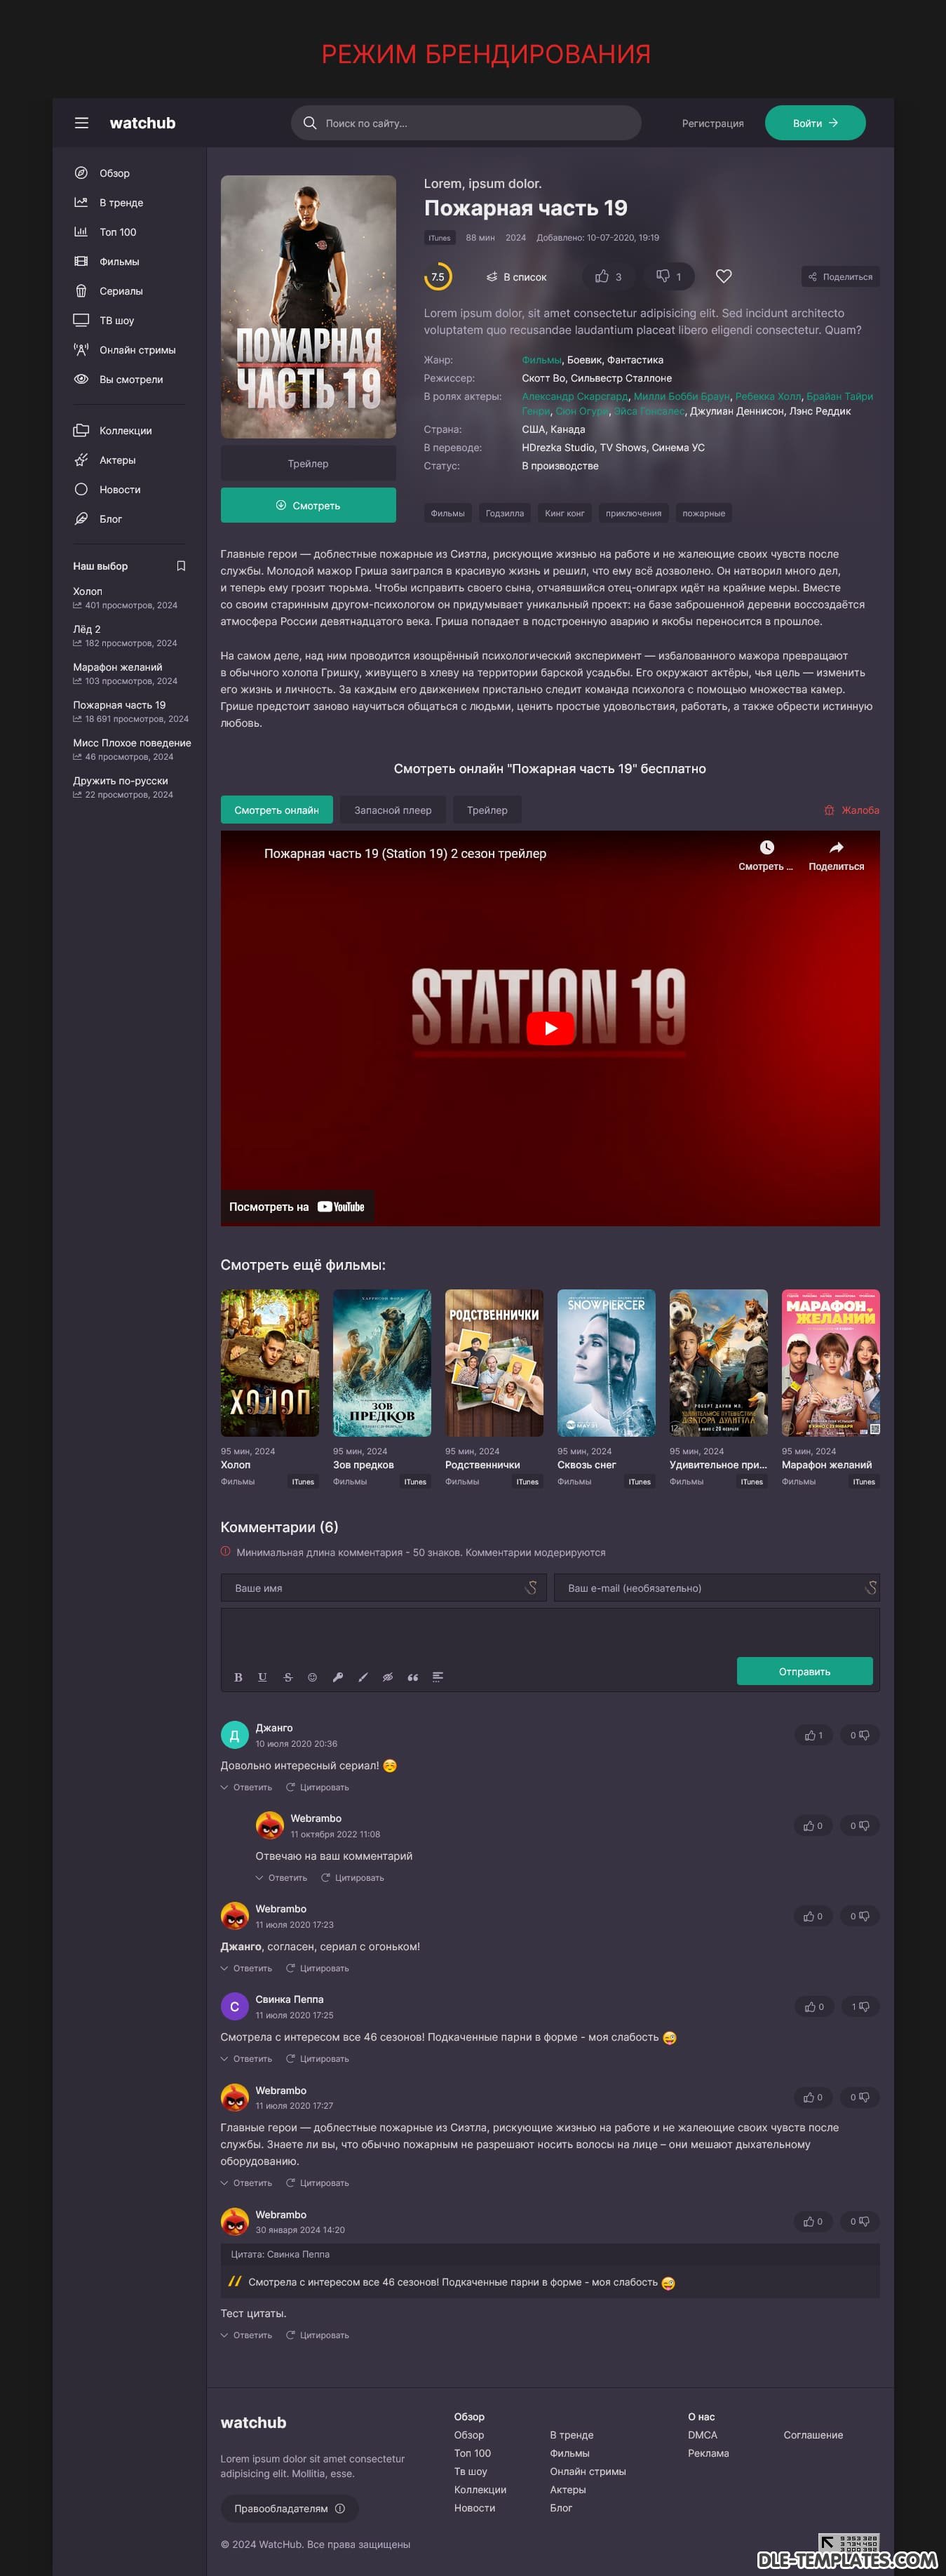The width and height of the screenshot is (946, 2576).
Task: Click the Ваше имя name input field
Action: (383, 1588)
